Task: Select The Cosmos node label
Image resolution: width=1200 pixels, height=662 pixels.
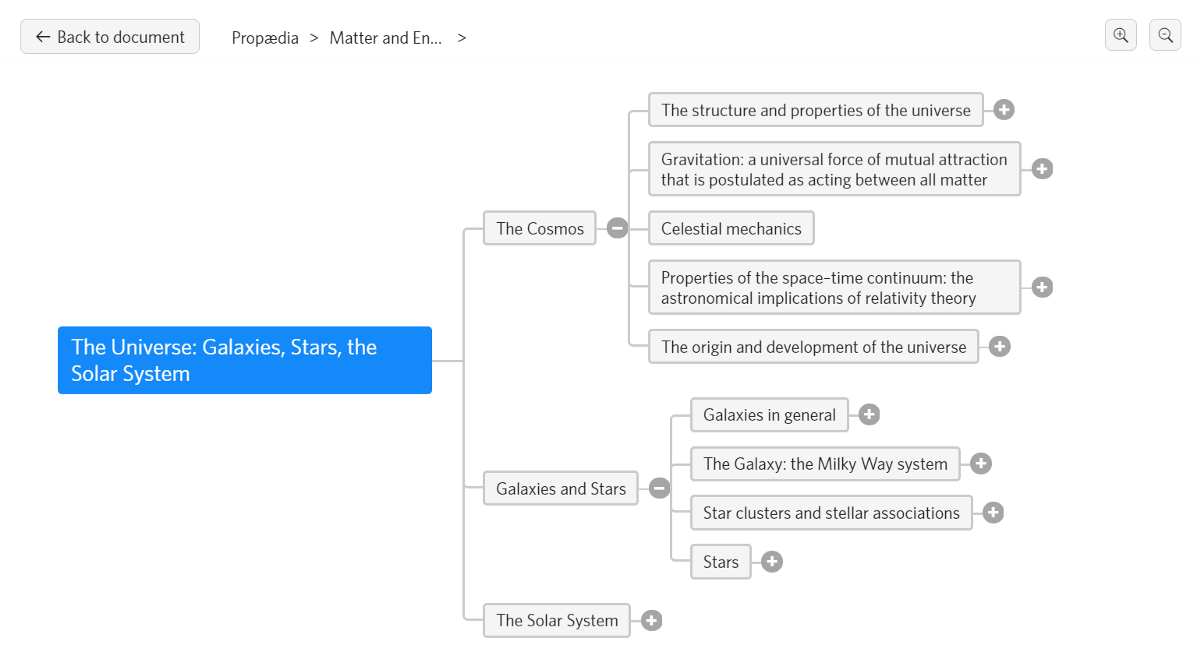Action: [x=540, y=228]
